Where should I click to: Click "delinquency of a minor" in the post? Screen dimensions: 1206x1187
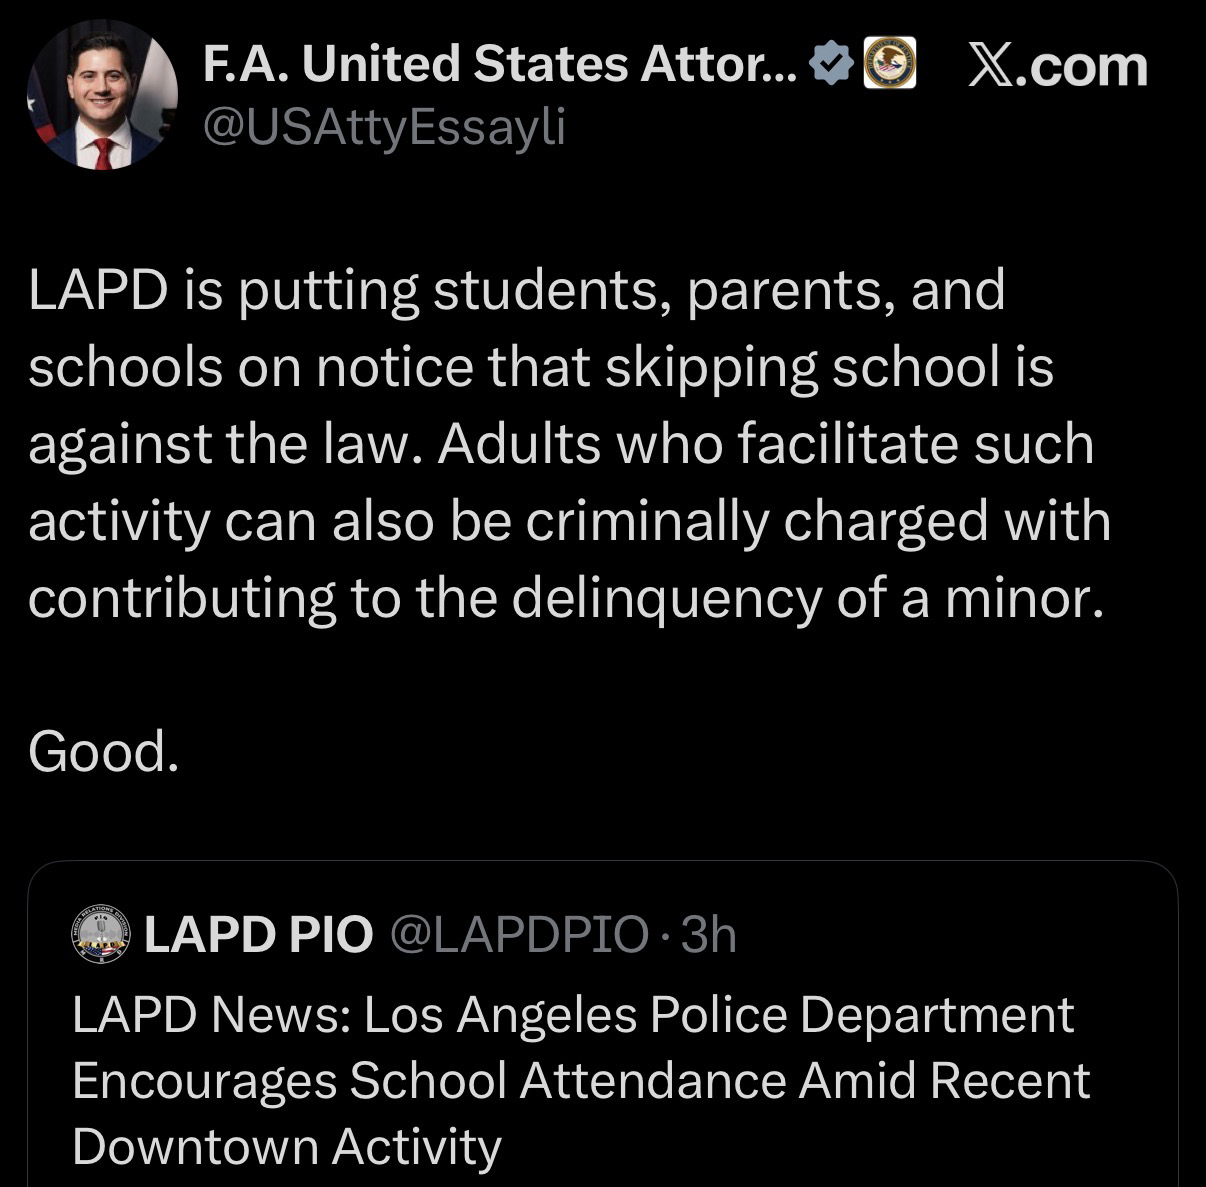coord(808,598)
